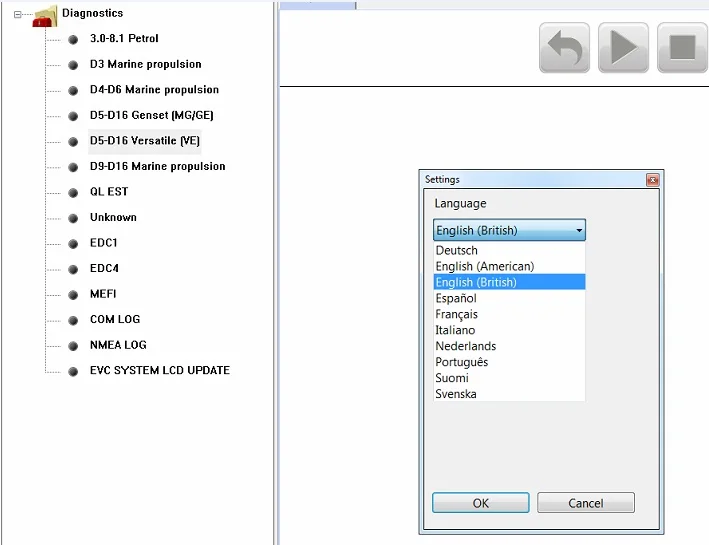Confirm settings with the OK button
Screen dimensions: 709x545
[481, 503]
